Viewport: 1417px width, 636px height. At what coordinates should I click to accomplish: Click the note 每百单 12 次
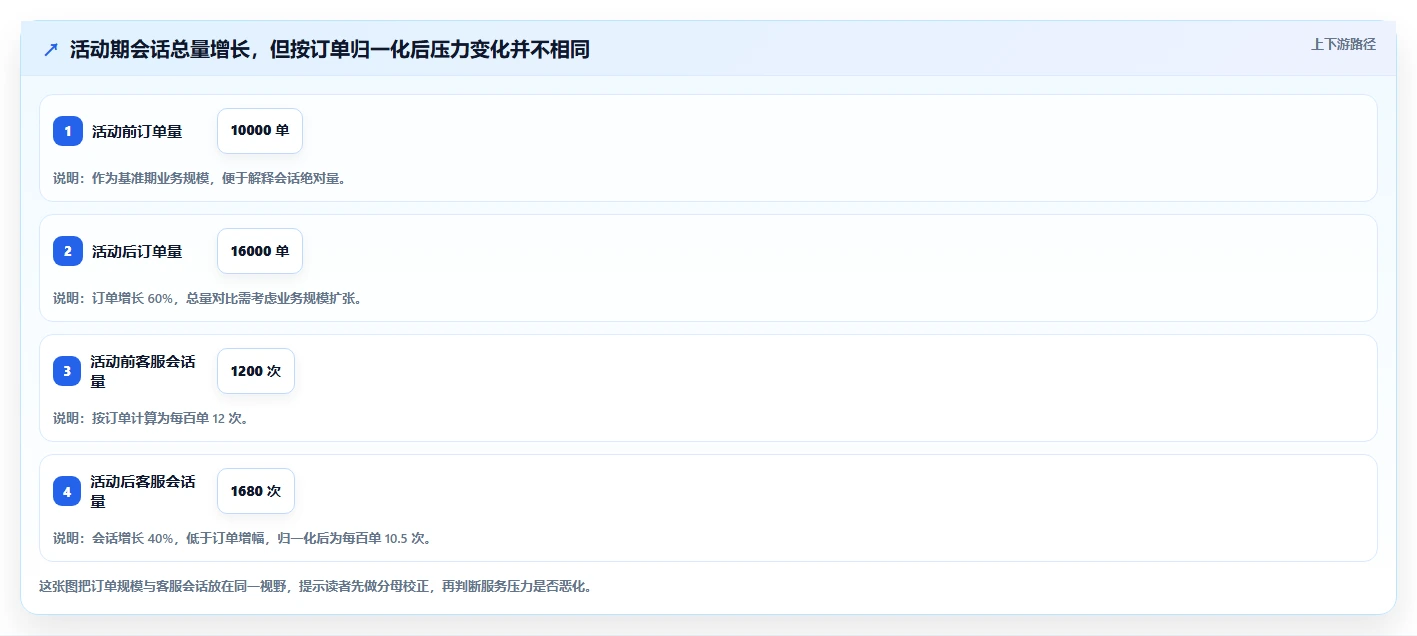coord(151,418)
